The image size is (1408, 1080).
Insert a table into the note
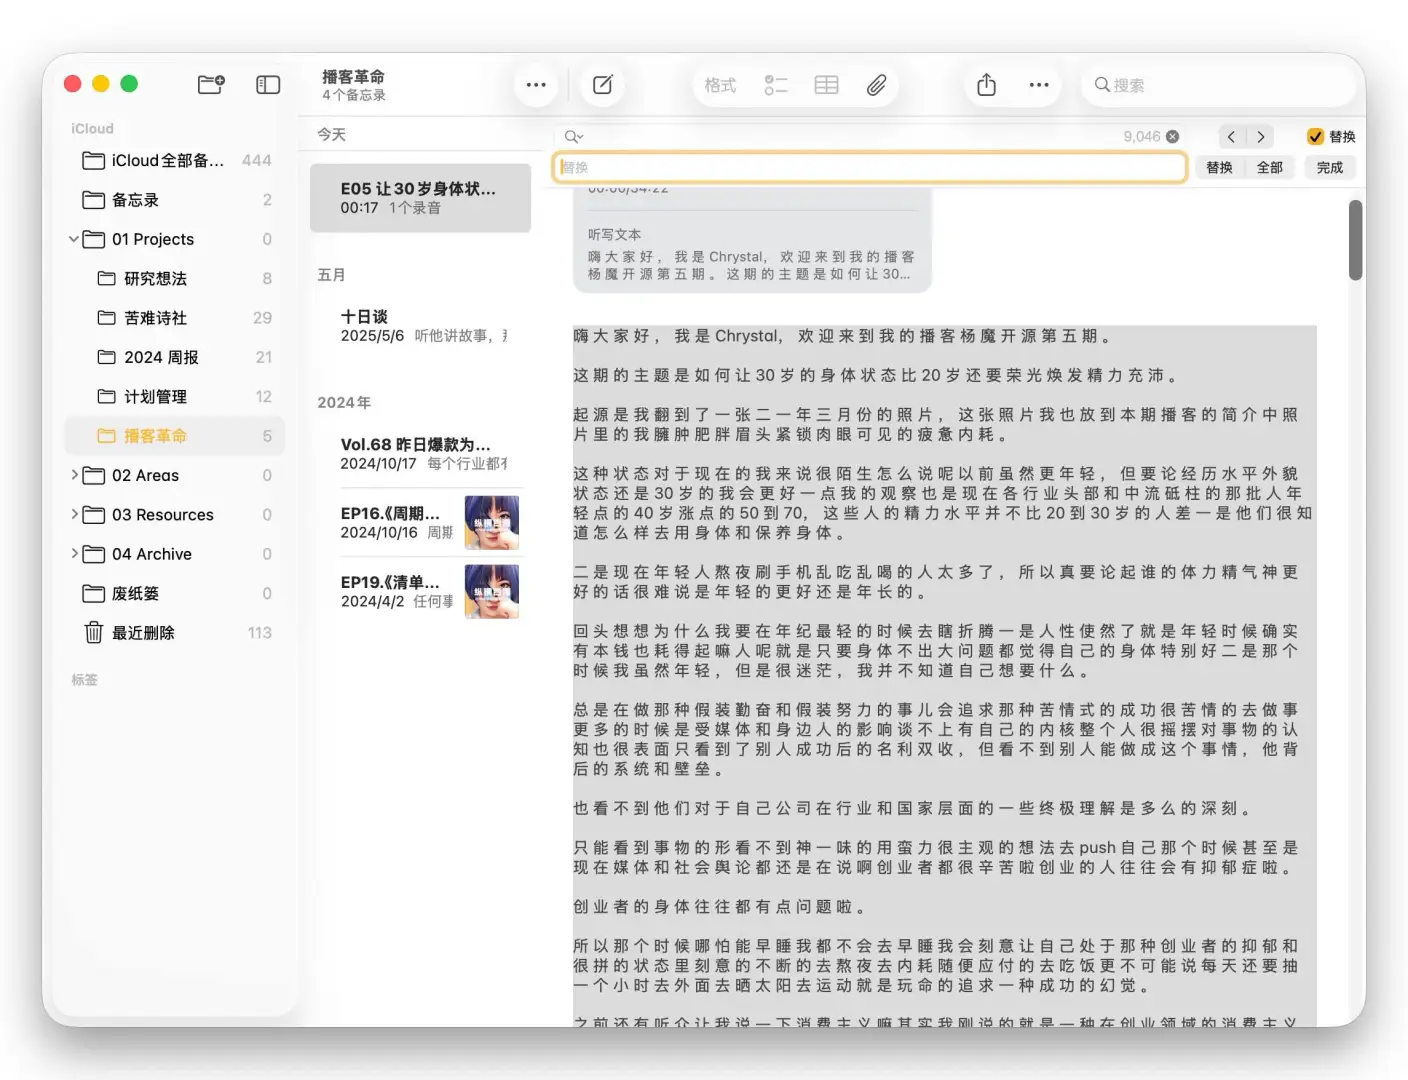point(826,85)
